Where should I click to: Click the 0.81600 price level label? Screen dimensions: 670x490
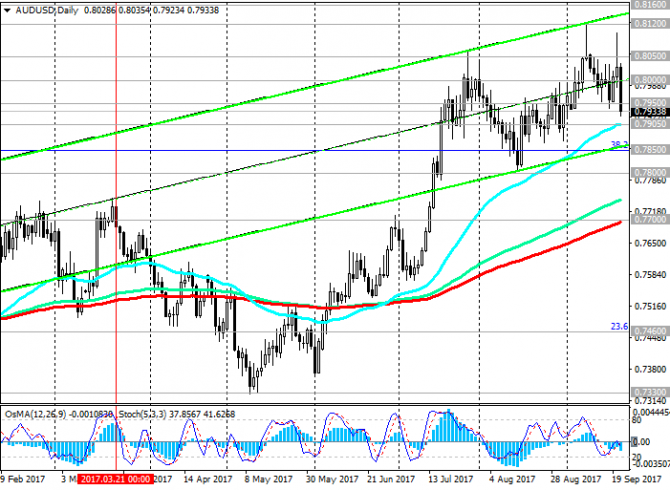(x=650, y=4)
